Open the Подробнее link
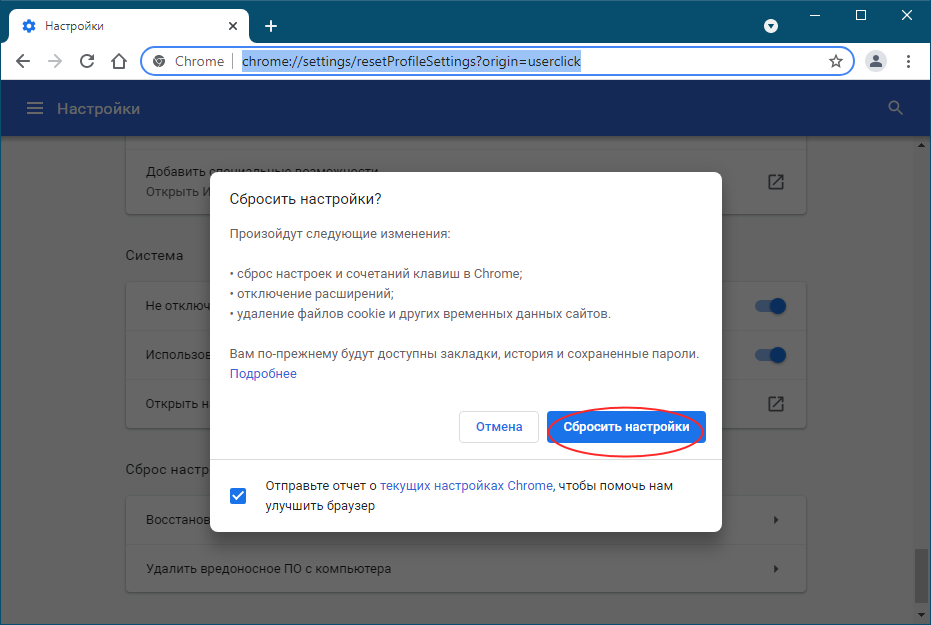The height and width of the screenshot is (625, 931). click(x=263, y=373)
